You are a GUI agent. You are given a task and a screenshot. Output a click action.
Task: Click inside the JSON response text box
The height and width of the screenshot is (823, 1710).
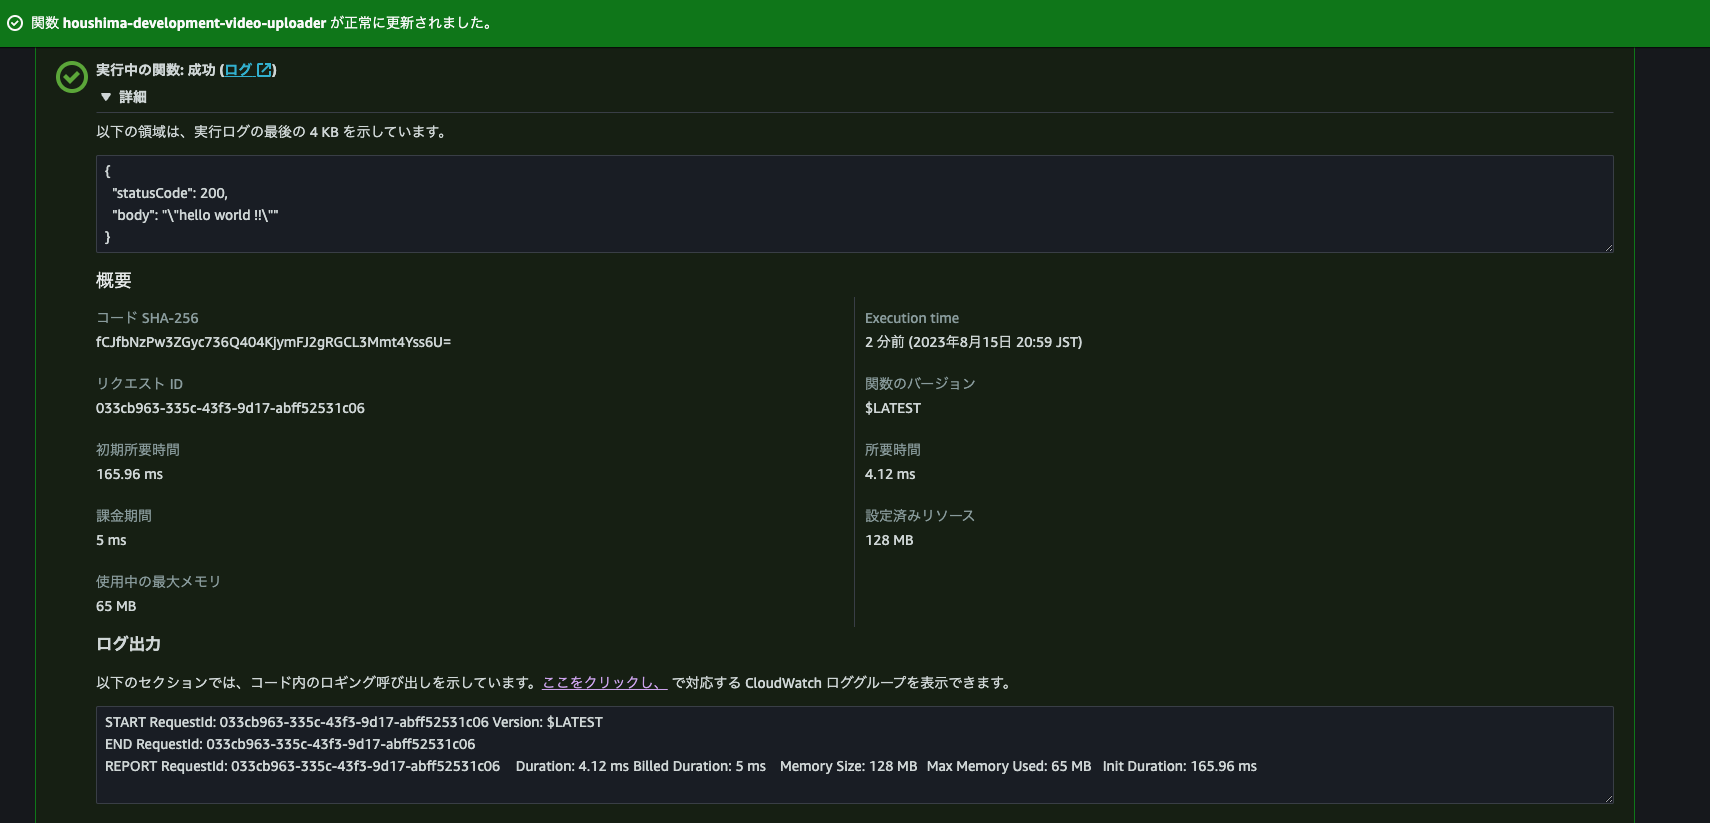(x=854, y=204)
